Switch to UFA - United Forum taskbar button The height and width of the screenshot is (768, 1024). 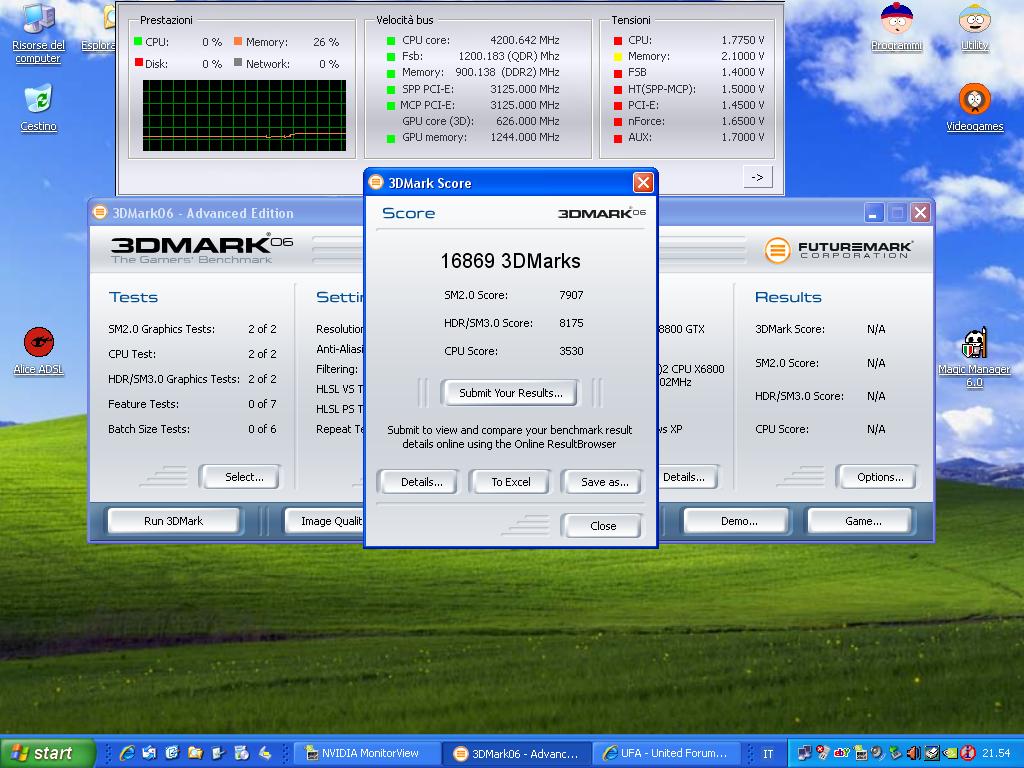pyautogui.click(x=665, y=753)
